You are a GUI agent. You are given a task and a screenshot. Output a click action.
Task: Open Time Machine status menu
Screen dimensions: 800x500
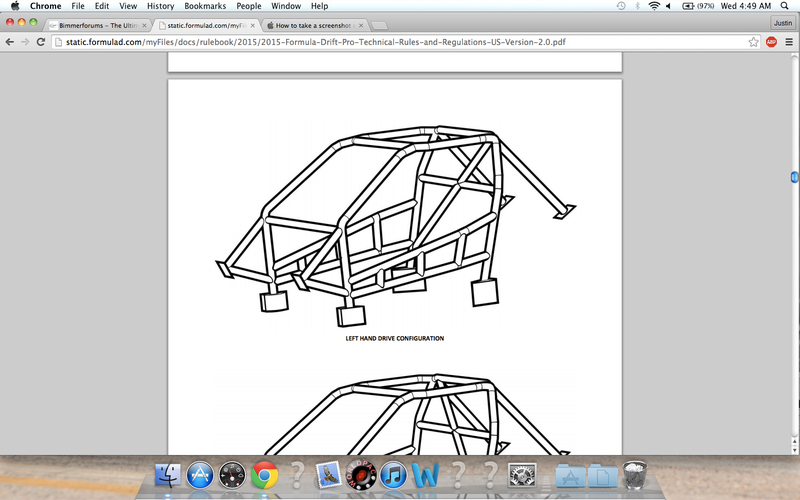620,6
